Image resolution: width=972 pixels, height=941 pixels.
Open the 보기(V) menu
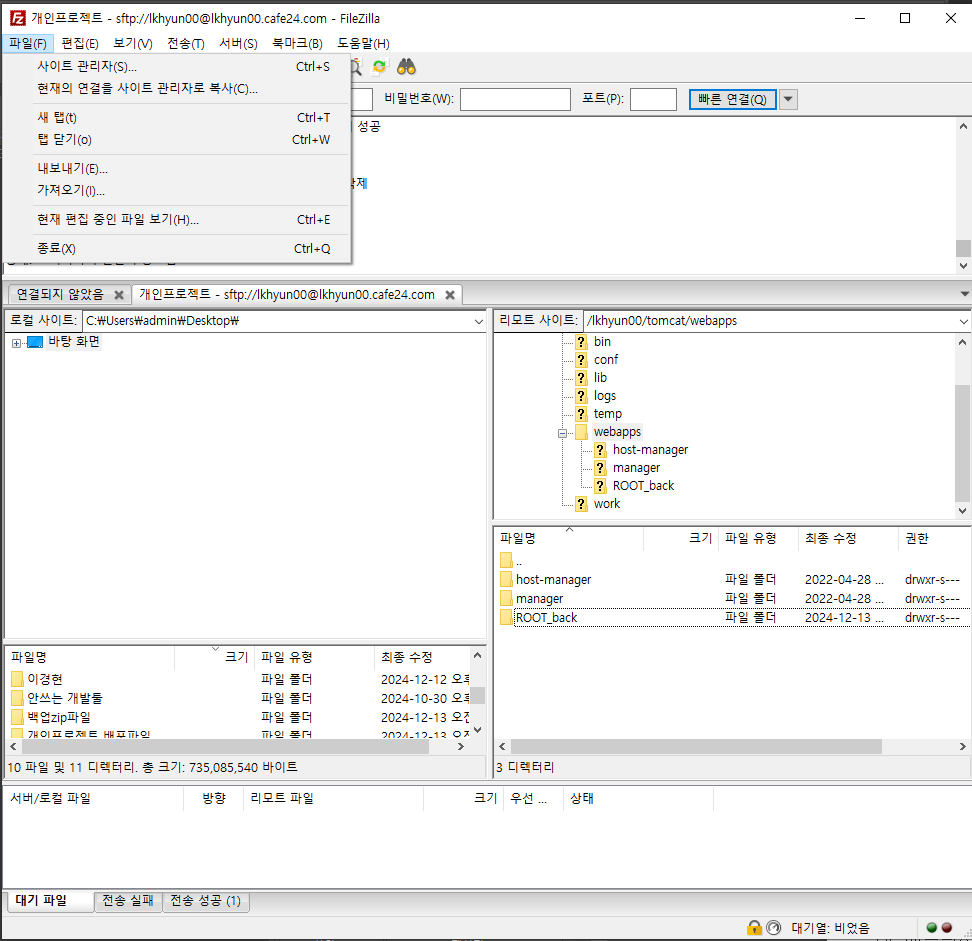click(133, 43)
